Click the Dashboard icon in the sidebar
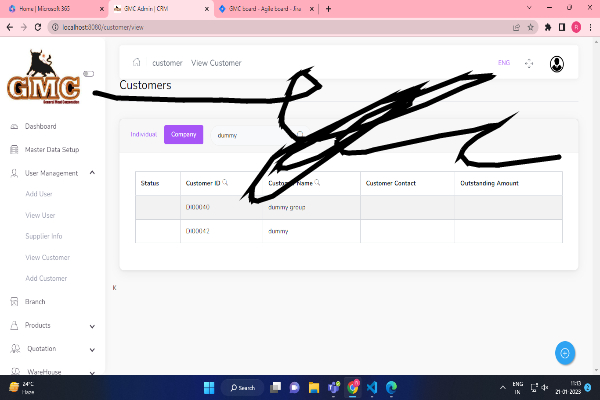600x400 pixels. click(x=13, y=127)
